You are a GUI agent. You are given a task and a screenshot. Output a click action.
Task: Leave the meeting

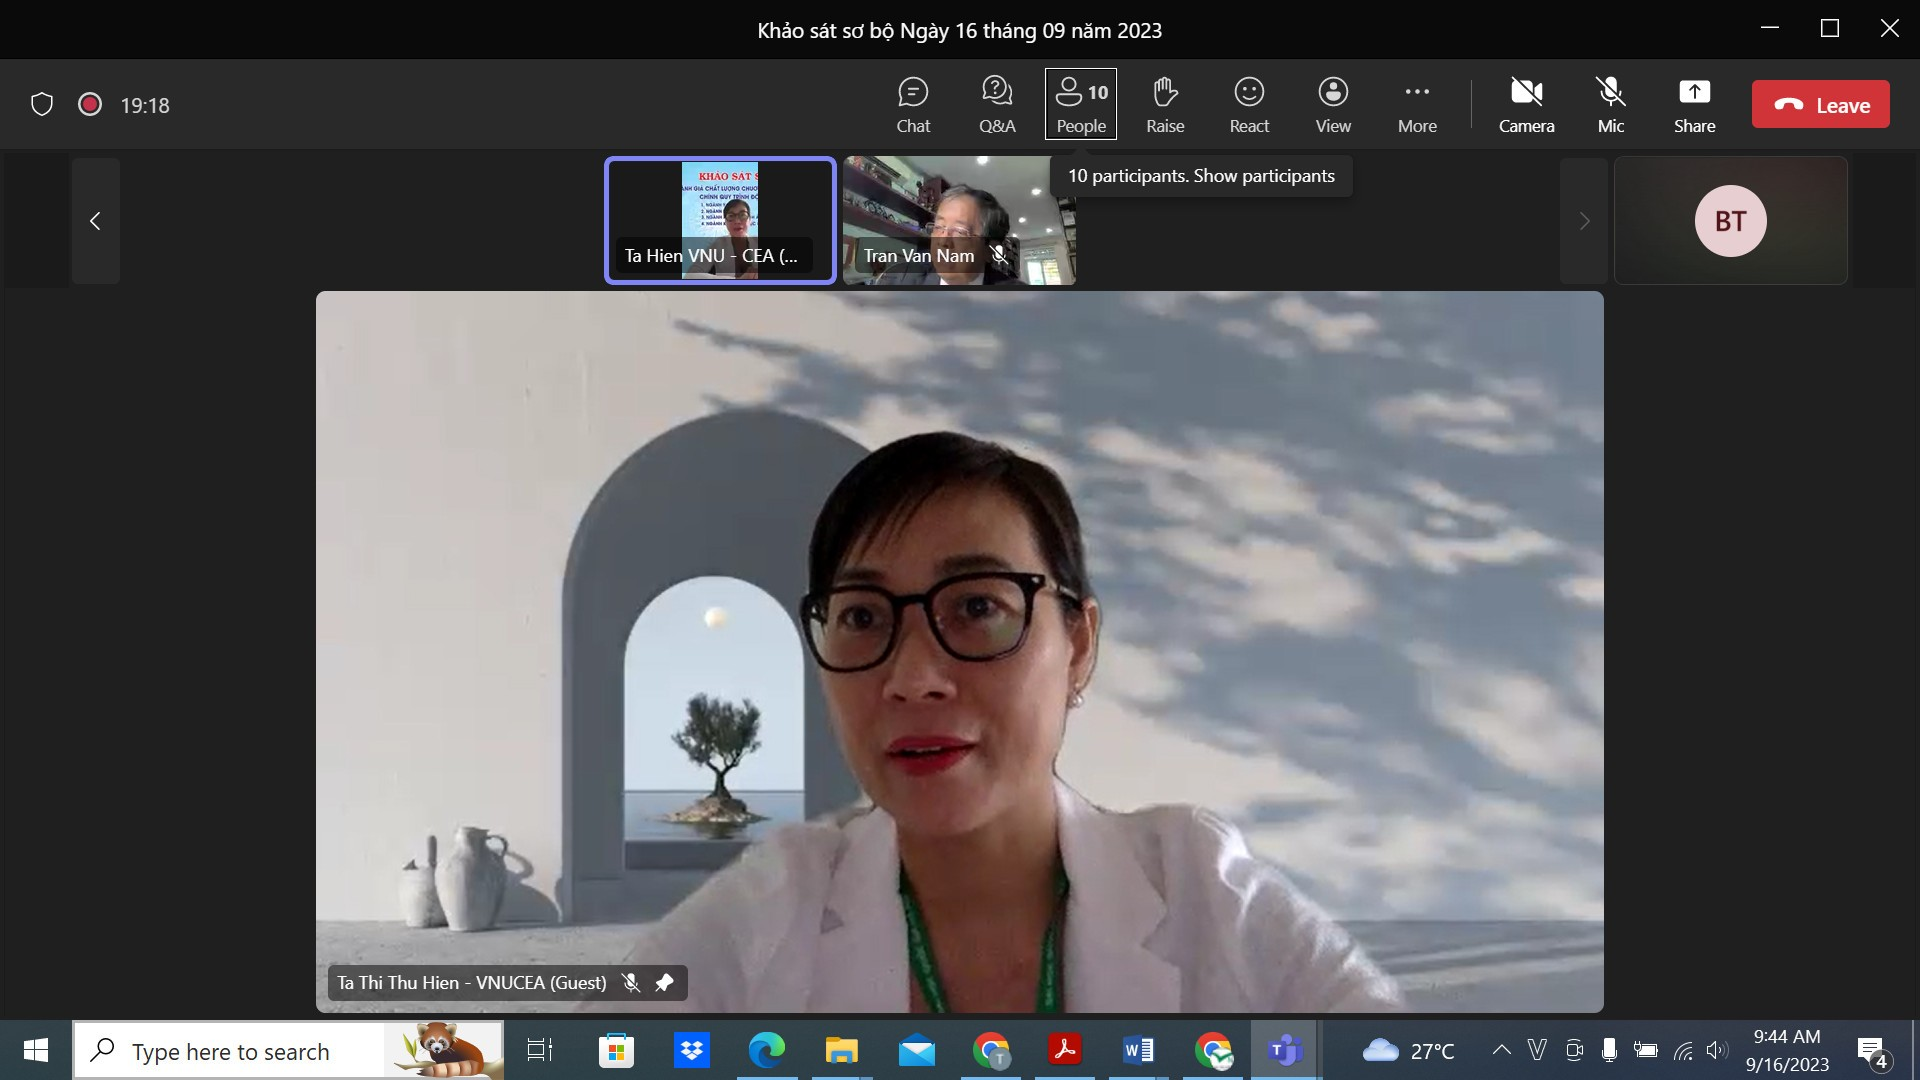pyautogui.click(x=1820, y=105)
